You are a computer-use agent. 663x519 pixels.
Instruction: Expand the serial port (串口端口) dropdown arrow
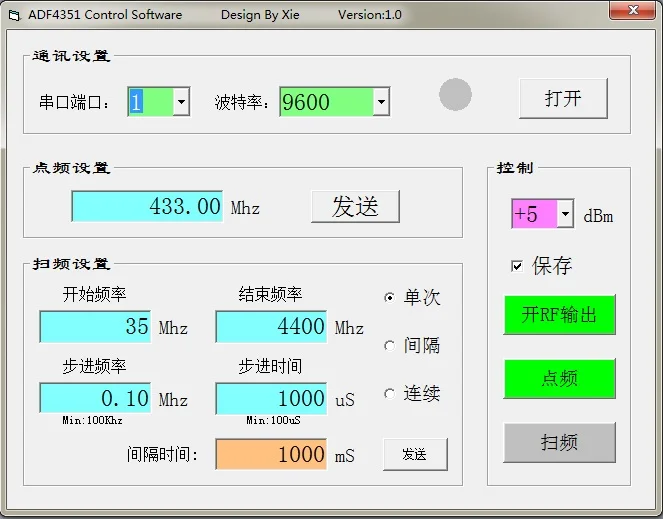click(x=181, y=102)
